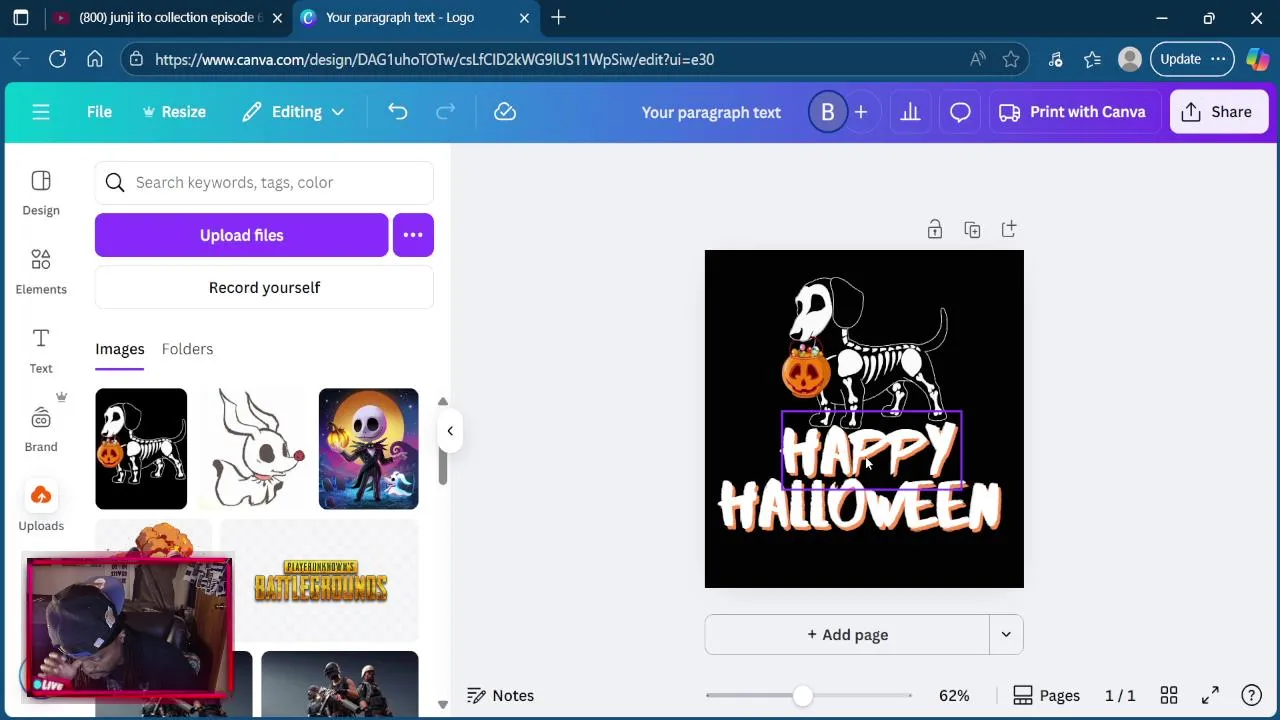The width and height of the screenshot is (1280, 720).
Task: Open the Brand side panel
Action: [x=41, y=430]
